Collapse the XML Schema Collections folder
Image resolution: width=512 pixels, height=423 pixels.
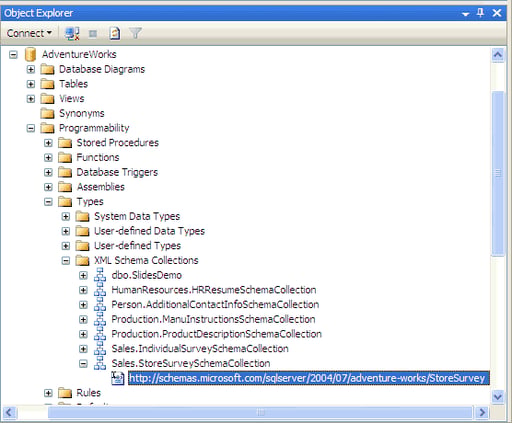pos(66,260)
